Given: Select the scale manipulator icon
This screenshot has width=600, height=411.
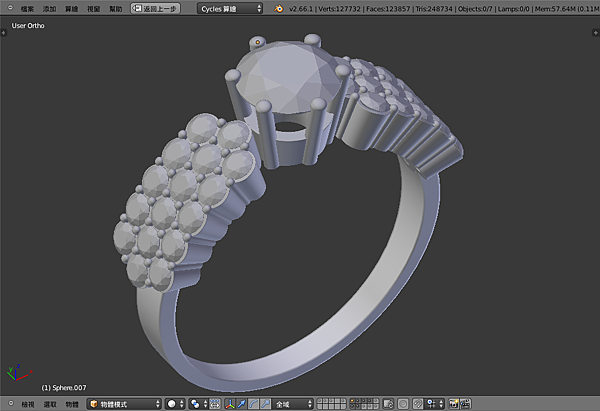Looking at the screenshot, I should point(265,404).
